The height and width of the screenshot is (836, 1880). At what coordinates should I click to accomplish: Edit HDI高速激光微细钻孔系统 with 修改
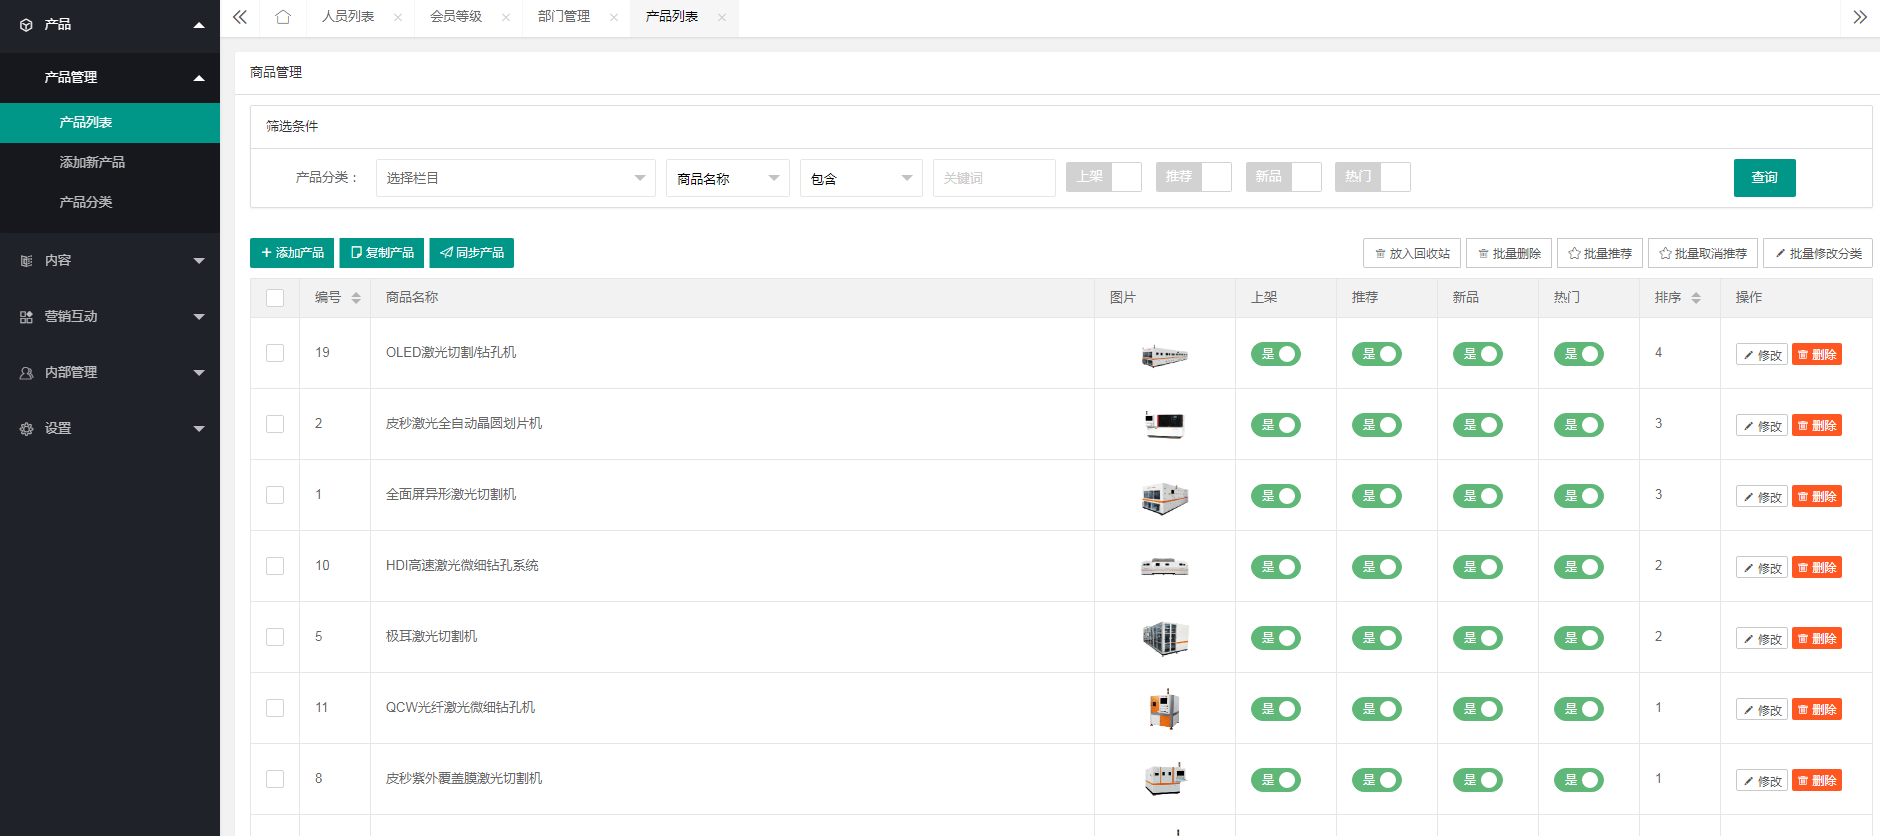click(x=1762, y=568)
